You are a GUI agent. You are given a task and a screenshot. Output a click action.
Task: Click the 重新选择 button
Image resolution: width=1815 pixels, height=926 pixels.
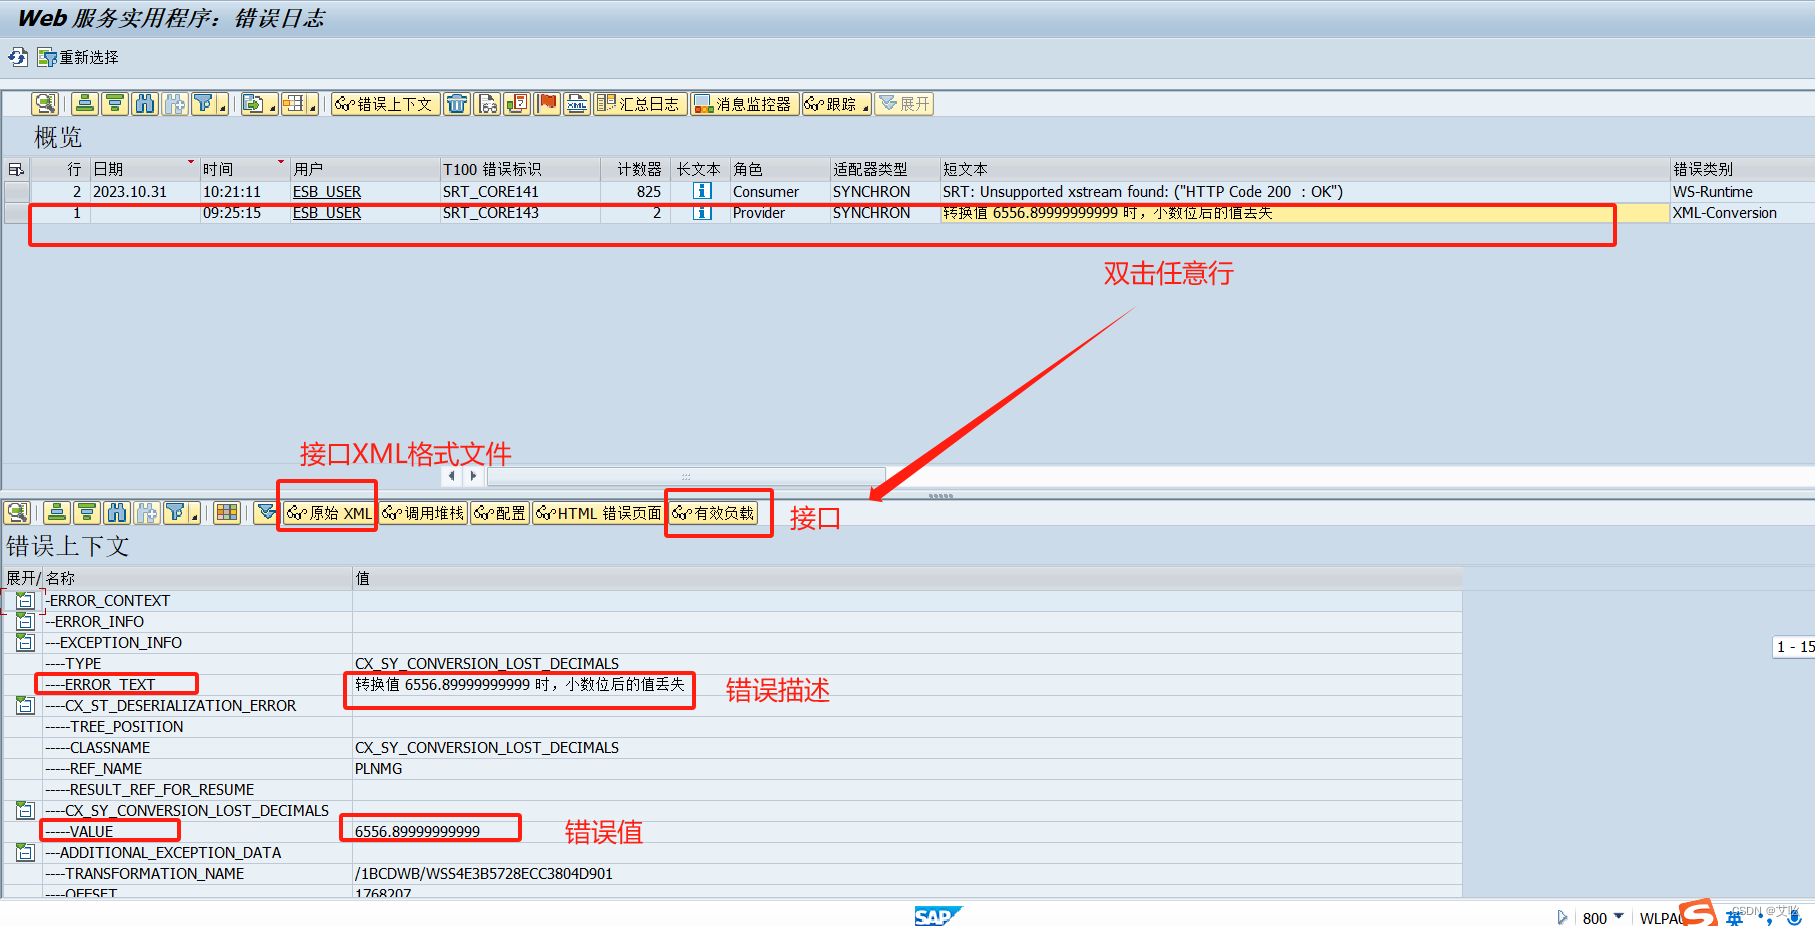coord(76,57)
